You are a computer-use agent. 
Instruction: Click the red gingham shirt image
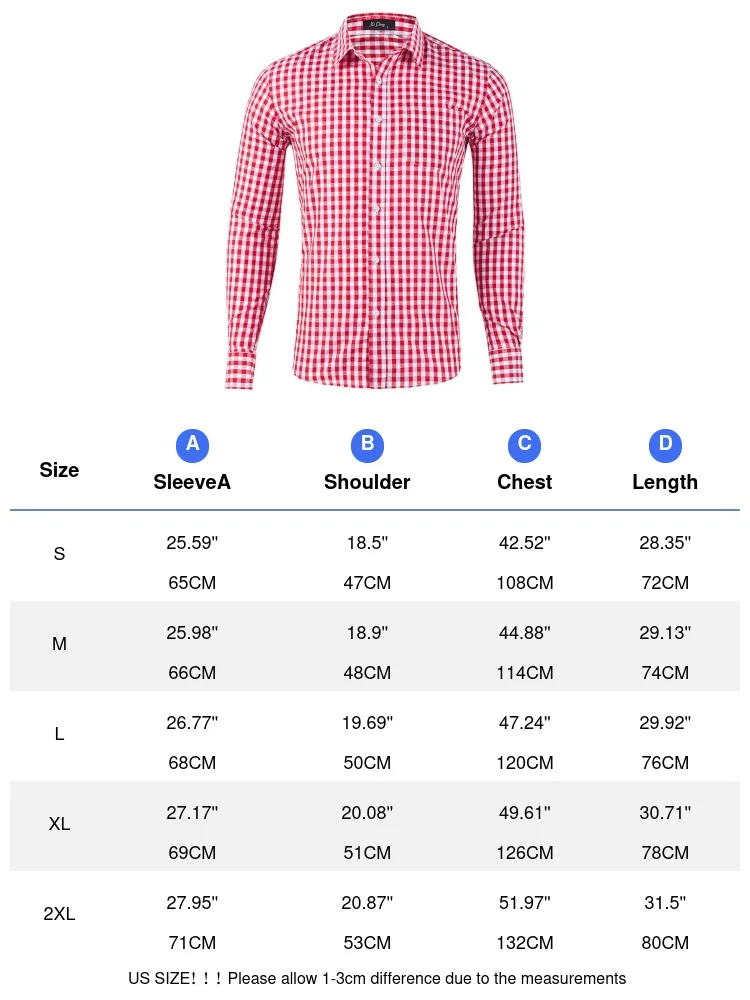pos(375,201)
